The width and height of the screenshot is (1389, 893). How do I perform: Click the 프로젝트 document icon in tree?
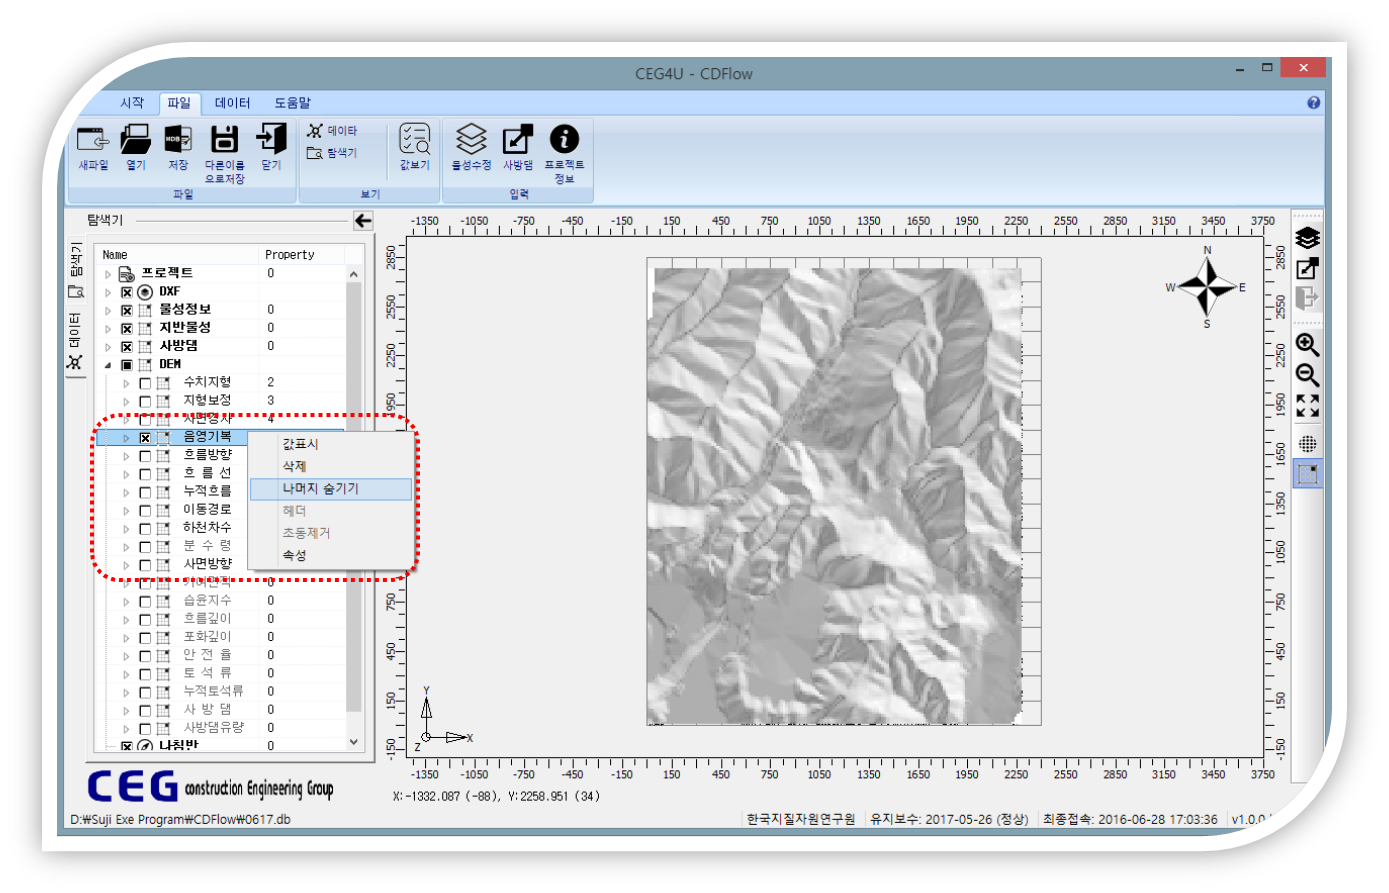pyautogui.click(x=127, y=274)
